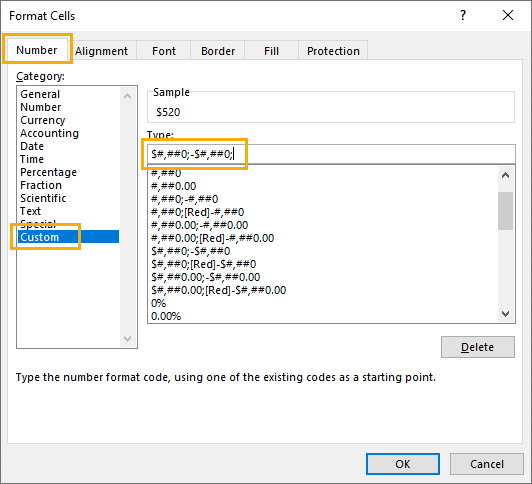Click the Help question mark icon

[463, 15]
